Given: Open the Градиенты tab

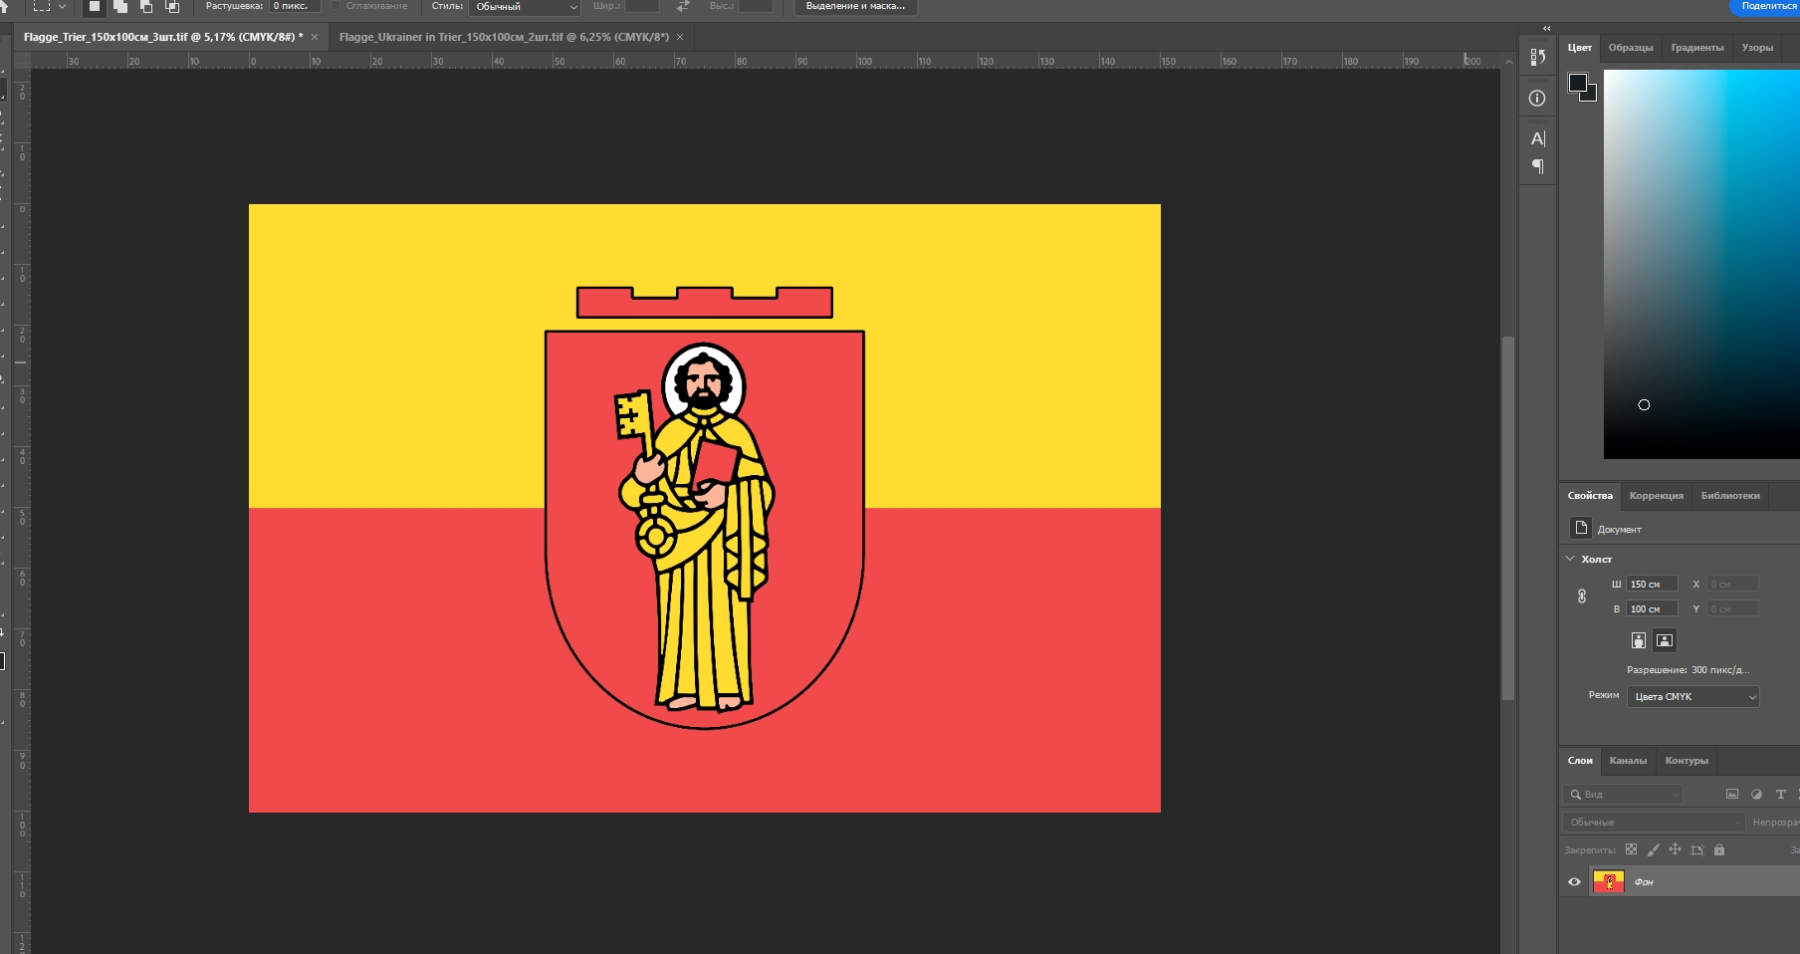Looking at the screenshot, I should point(1697,48).
